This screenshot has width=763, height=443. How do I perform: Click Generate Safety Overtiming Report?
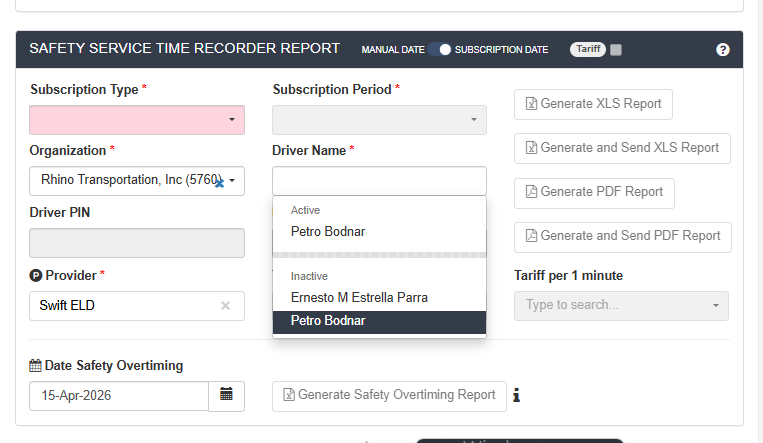[x=388, y=395]
